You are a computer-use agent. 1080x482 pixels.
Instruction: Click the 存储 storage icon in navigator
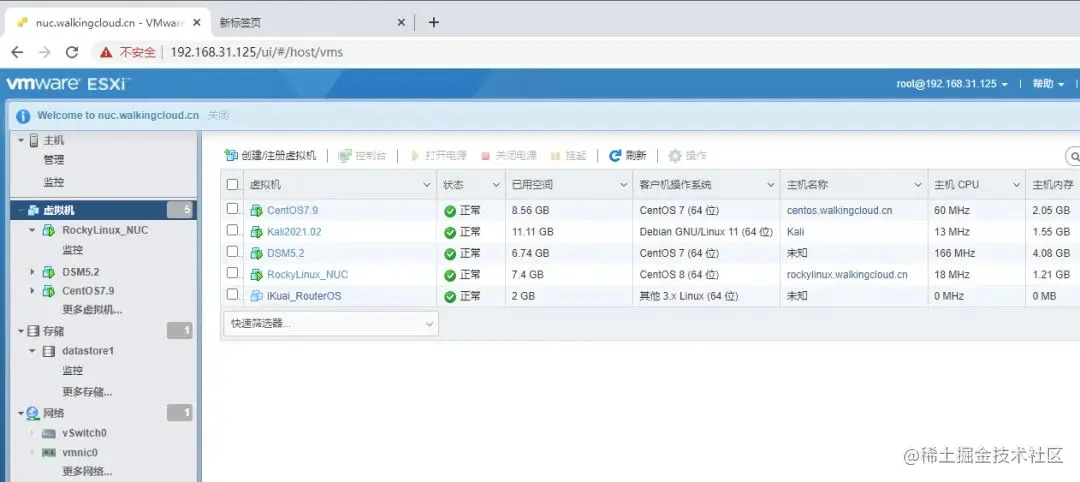pos(33,331)
